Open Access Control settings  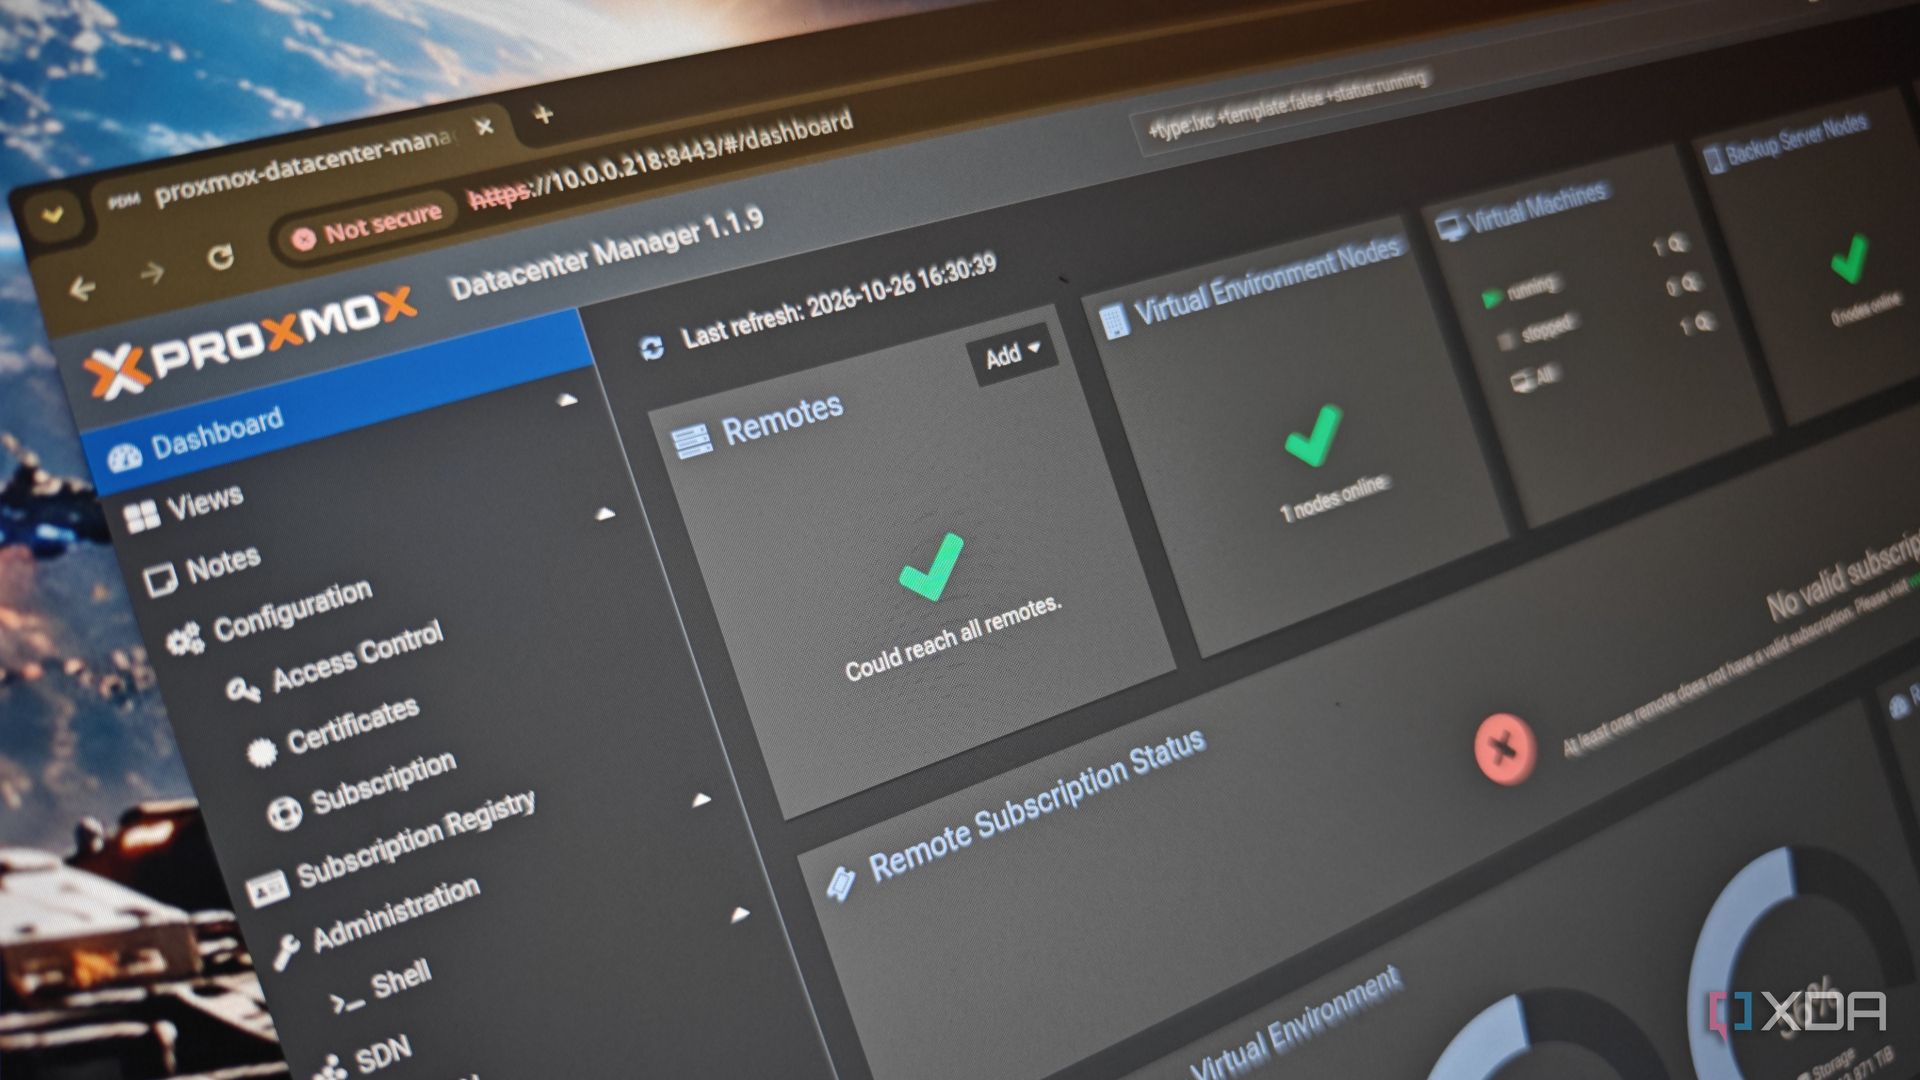(x=358, y=657)
